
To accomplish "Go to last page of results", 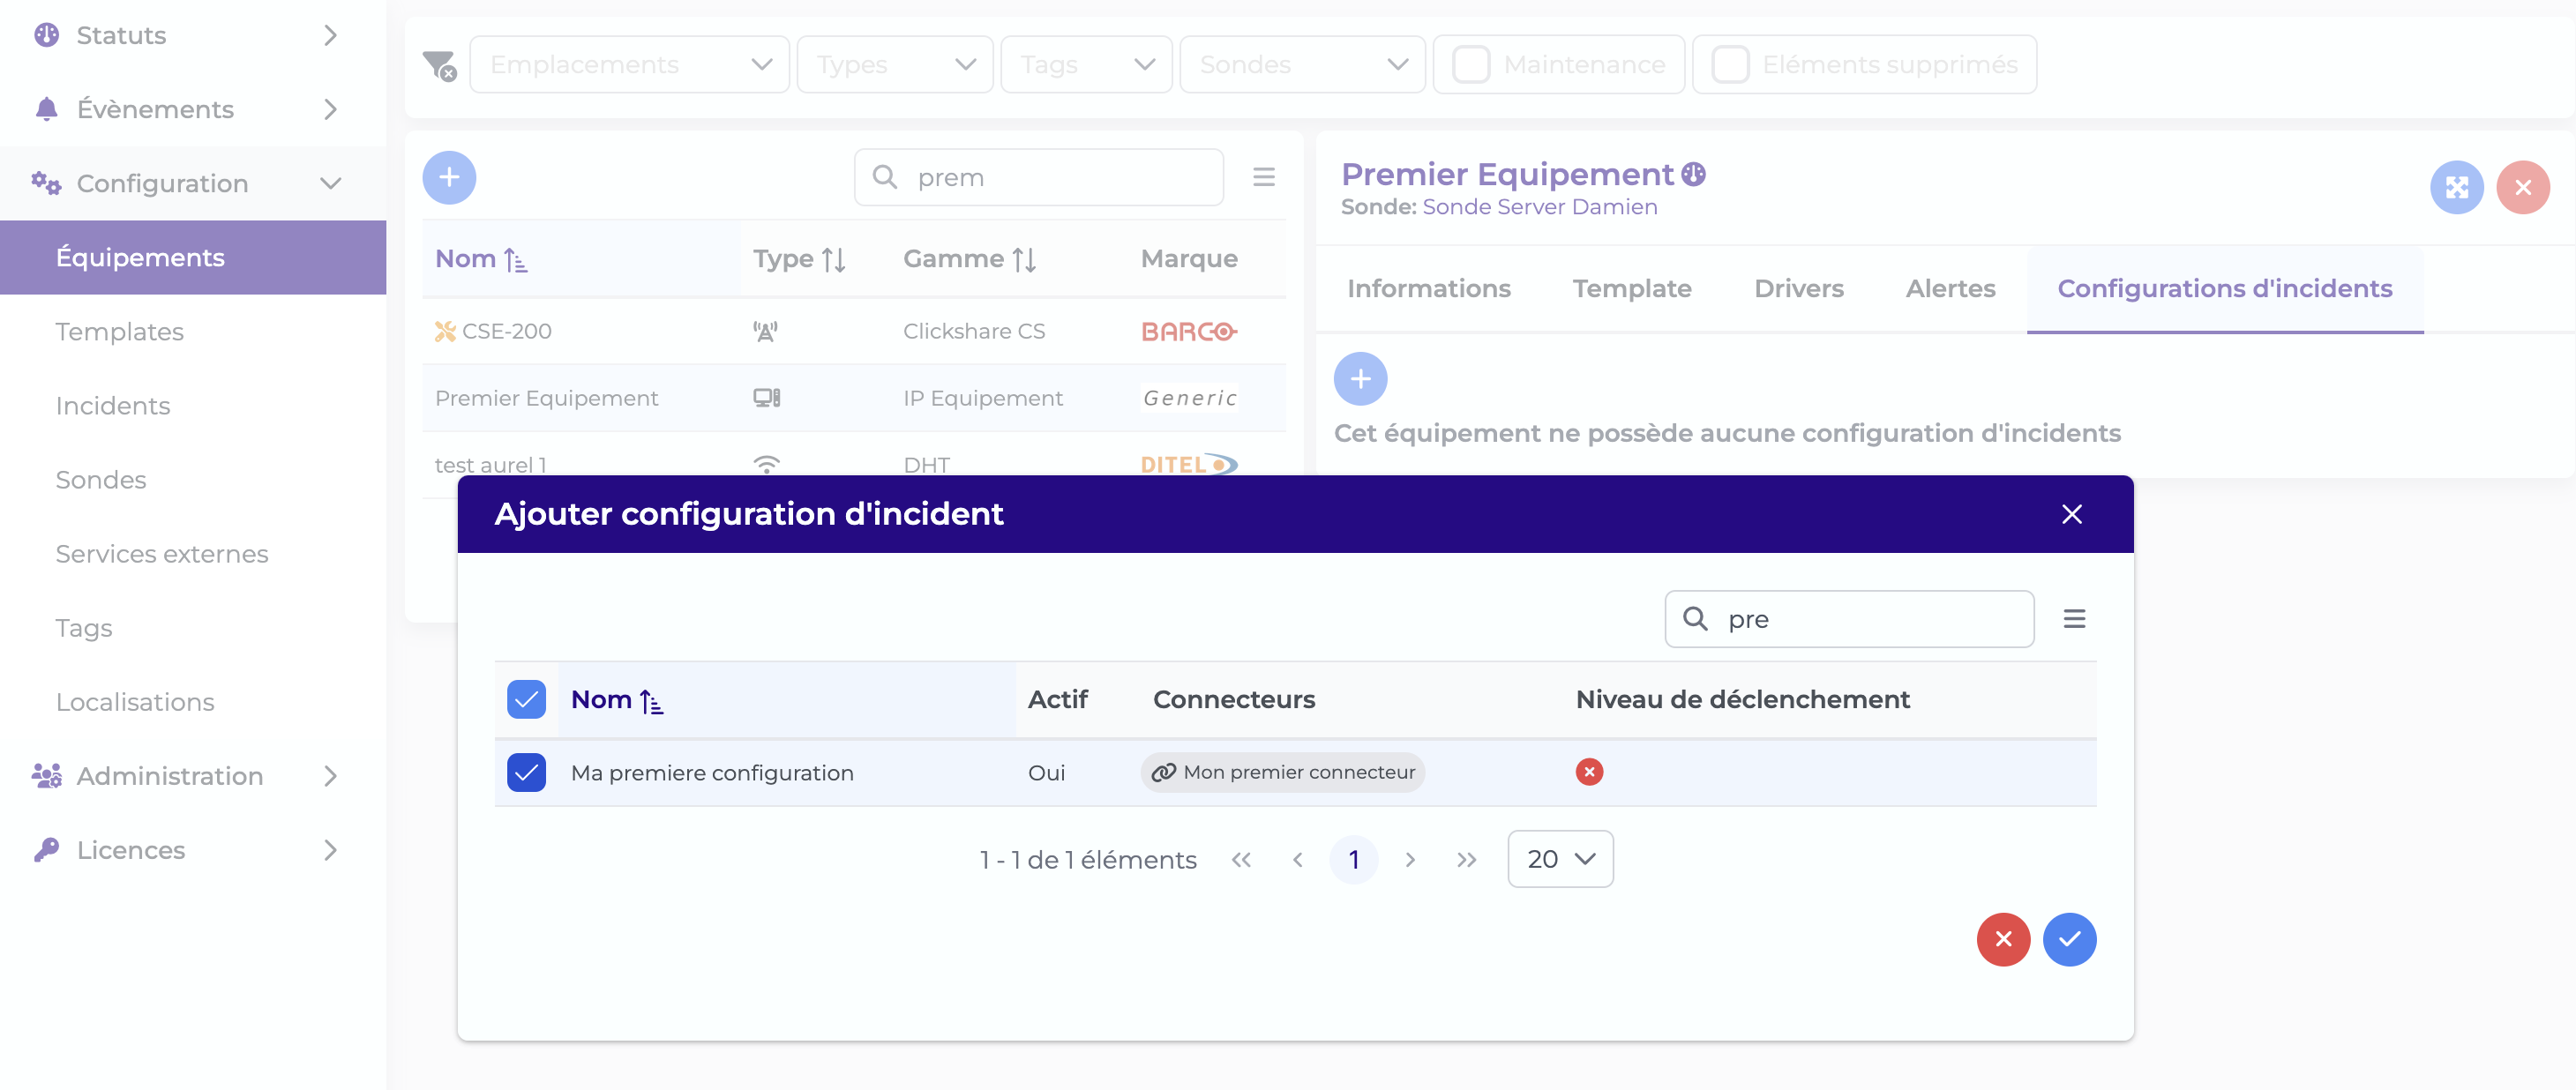I will coord(1466,860).
